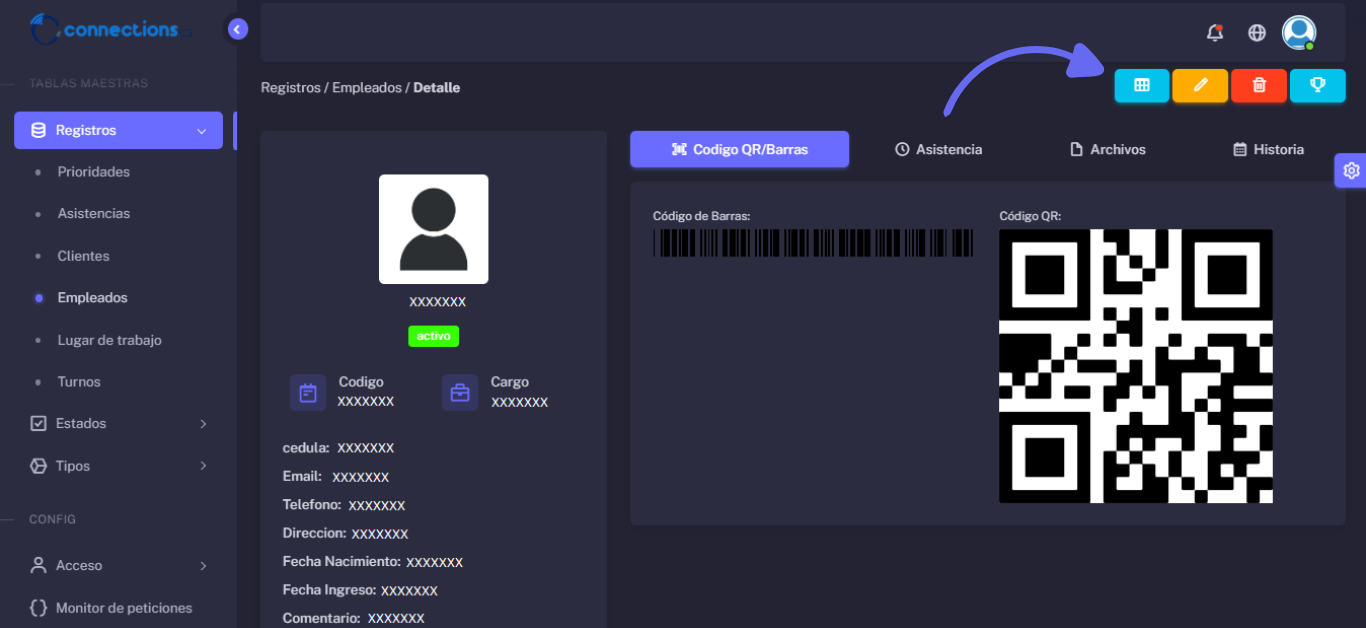Click the Detalle breadcrumb text
This screenshot has width=1366, height=628.
(437, 87)
